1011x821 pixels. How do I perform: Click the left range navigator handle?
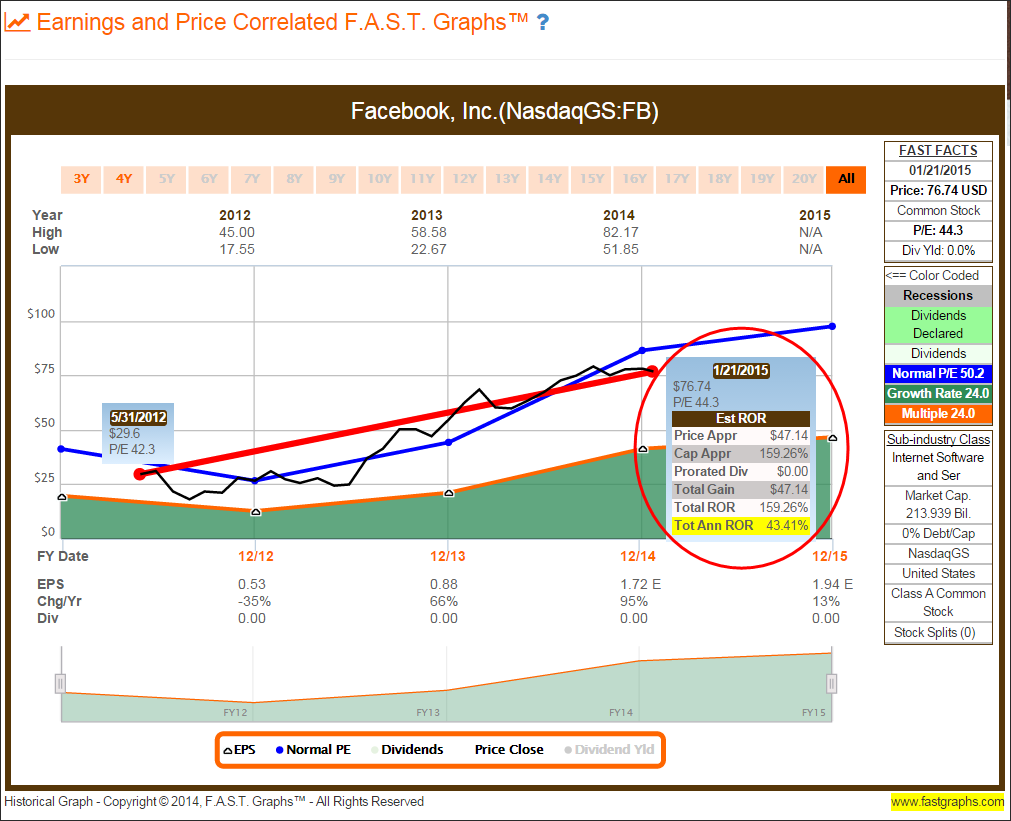tap(60, 683)
